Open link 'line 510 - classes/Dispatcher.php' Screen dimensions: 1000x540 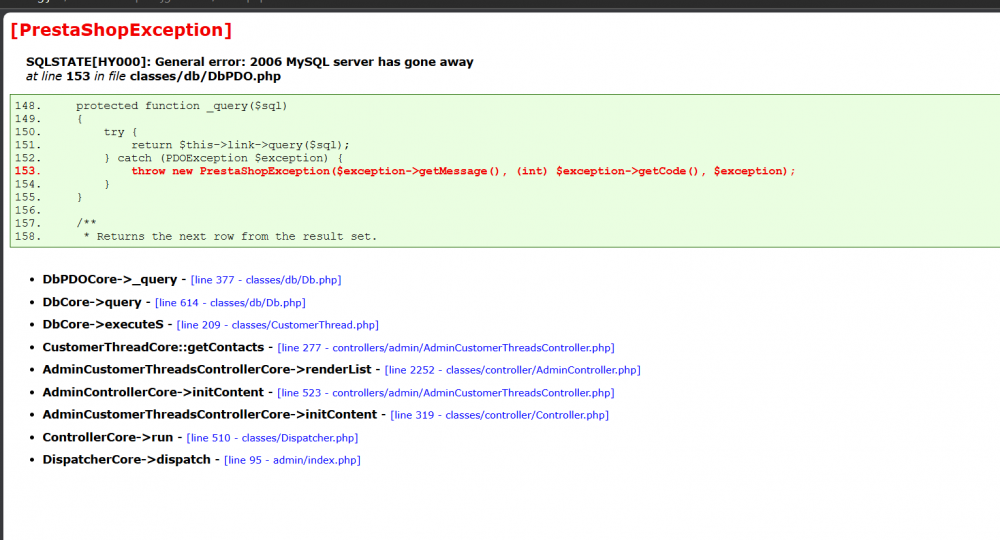point(272,438)
